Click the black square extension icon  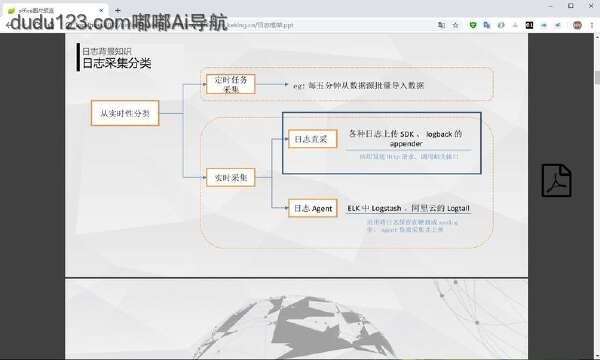point(529,25)
